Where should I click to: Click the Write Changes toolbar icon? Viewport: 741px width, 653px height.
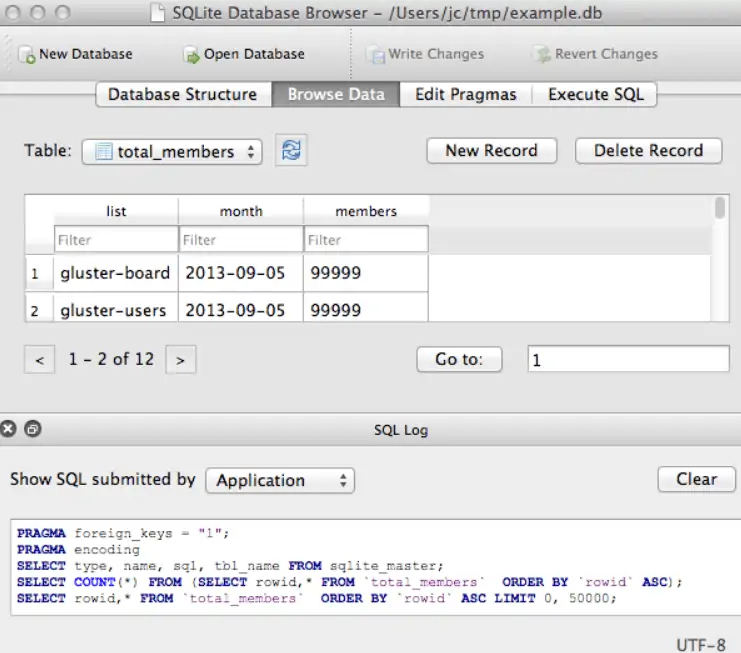(x=377, y=55)
